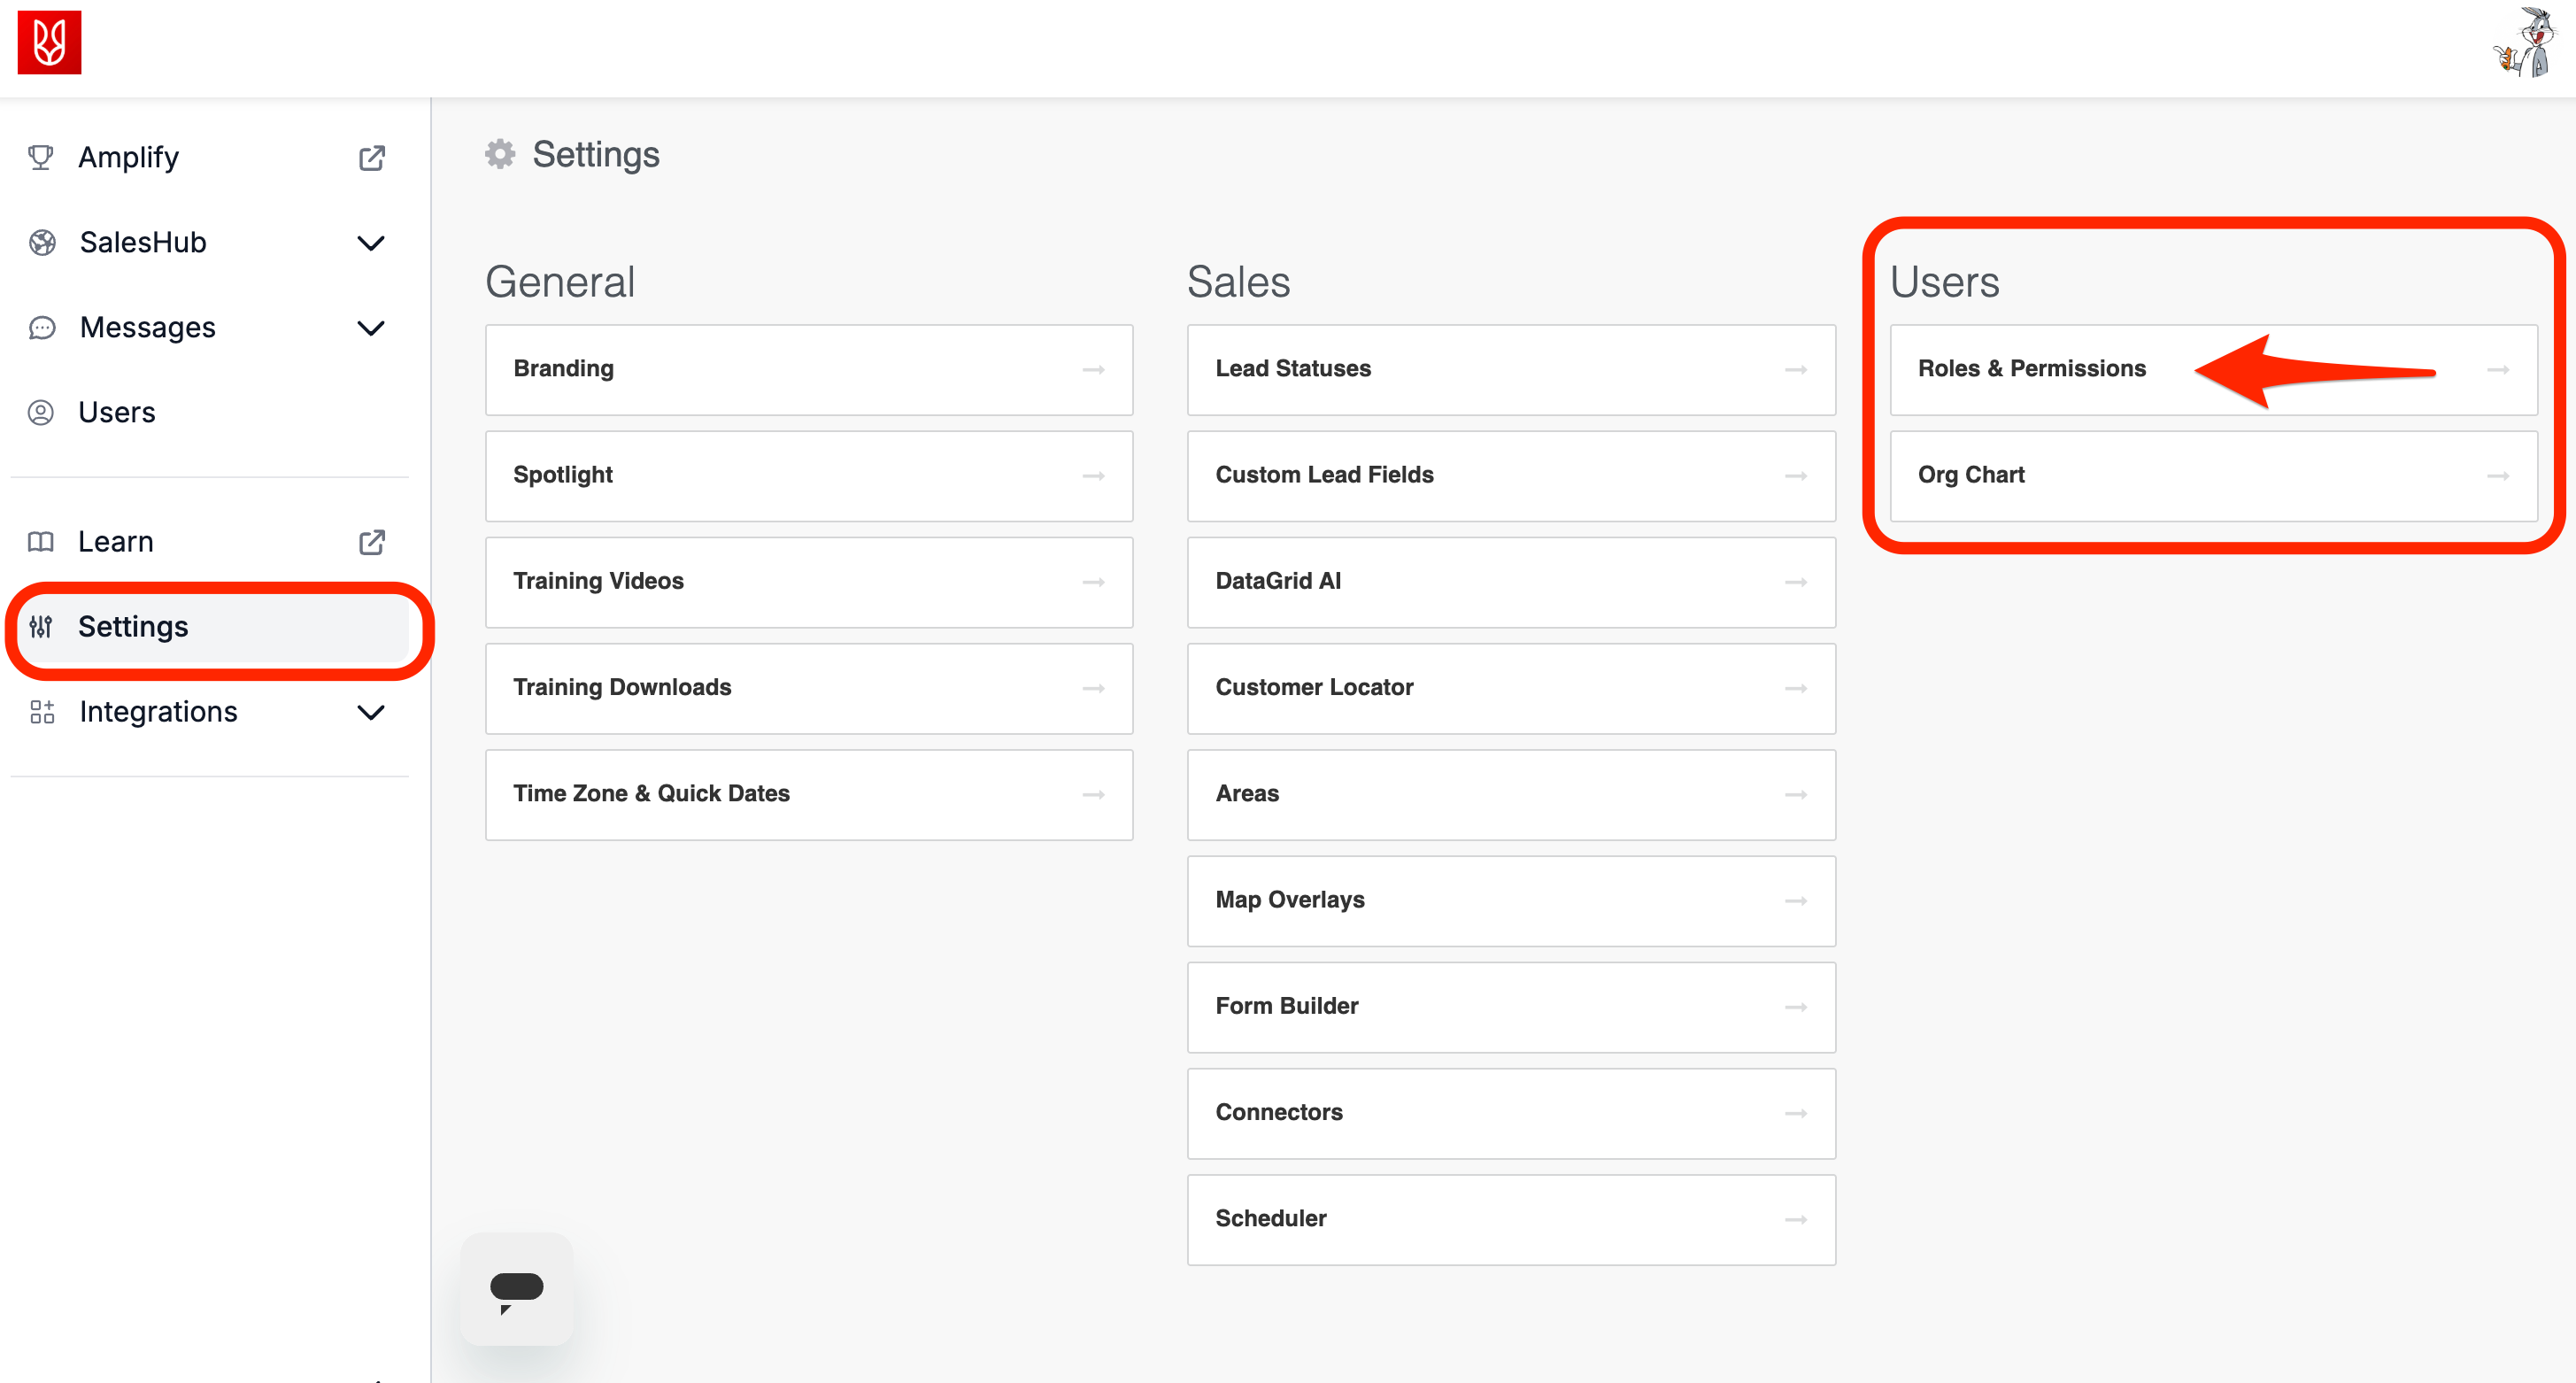2576x1383 pixels.
Task: Open Branding settings card
Action: click(x=808, y=369)
